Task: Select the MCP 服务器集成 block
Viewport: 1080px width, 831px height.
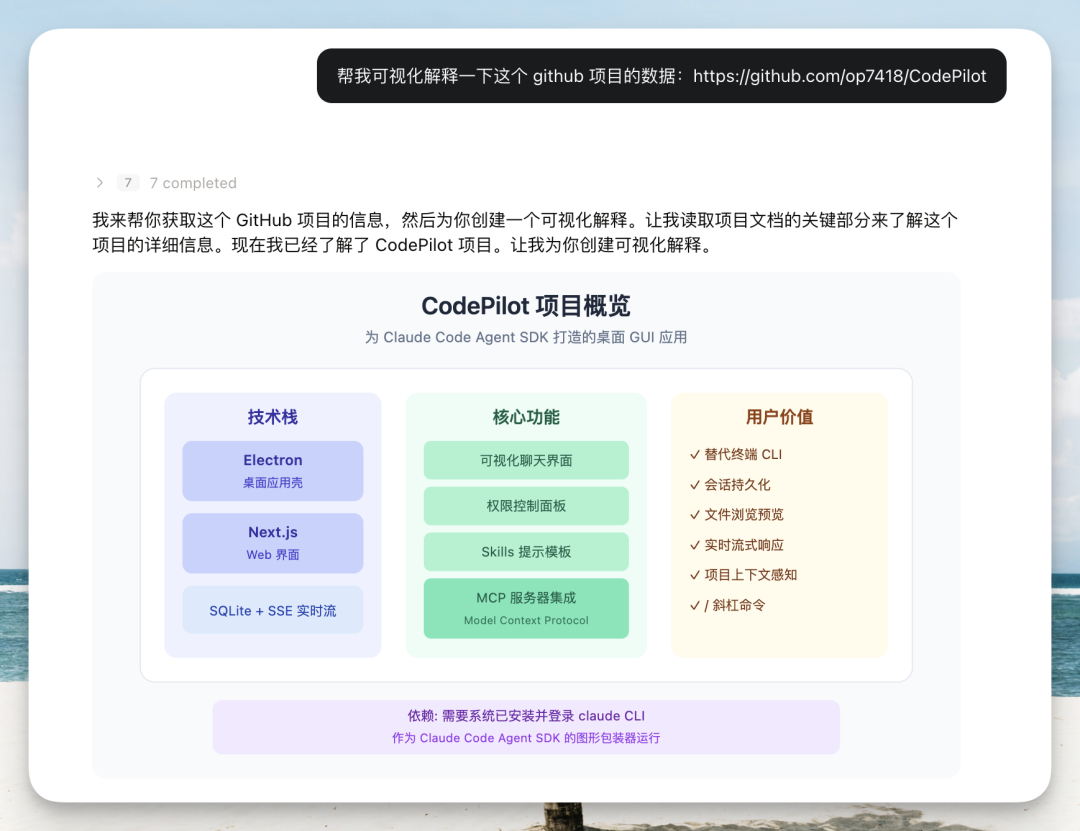Action: pos(526,608)
